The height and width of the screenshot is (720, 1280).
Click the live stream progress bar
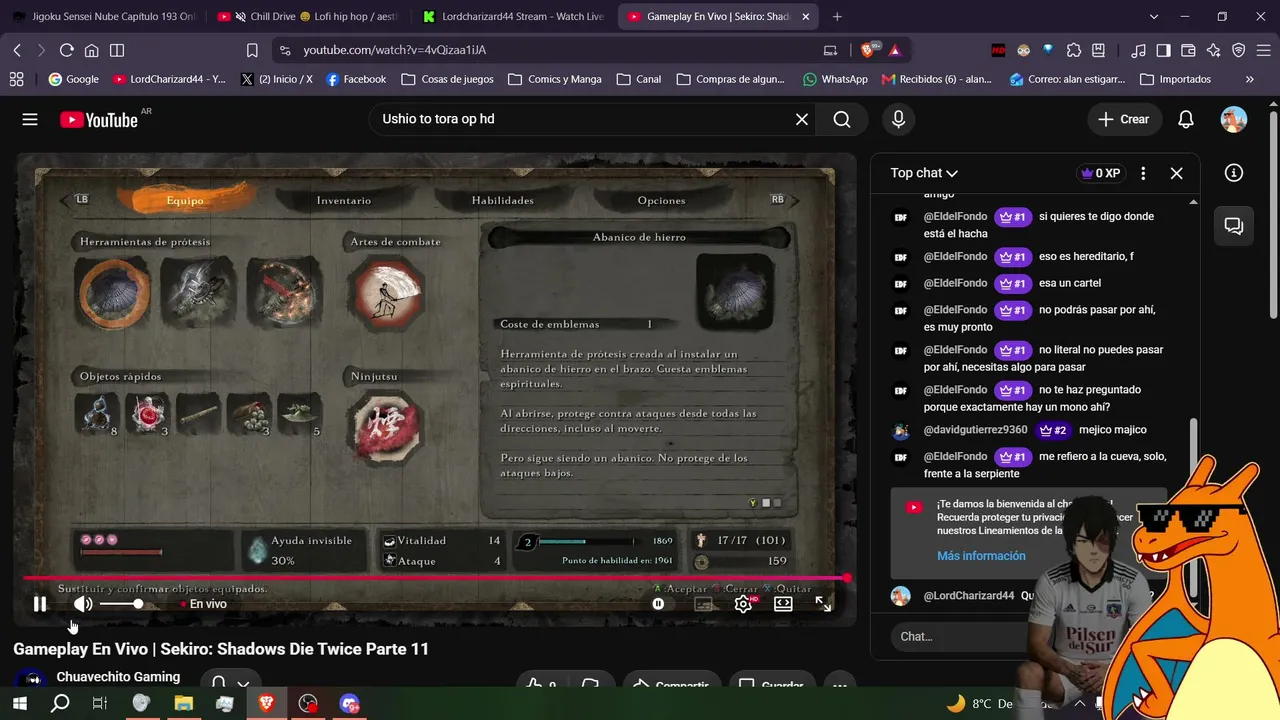[x=435, y=578]
